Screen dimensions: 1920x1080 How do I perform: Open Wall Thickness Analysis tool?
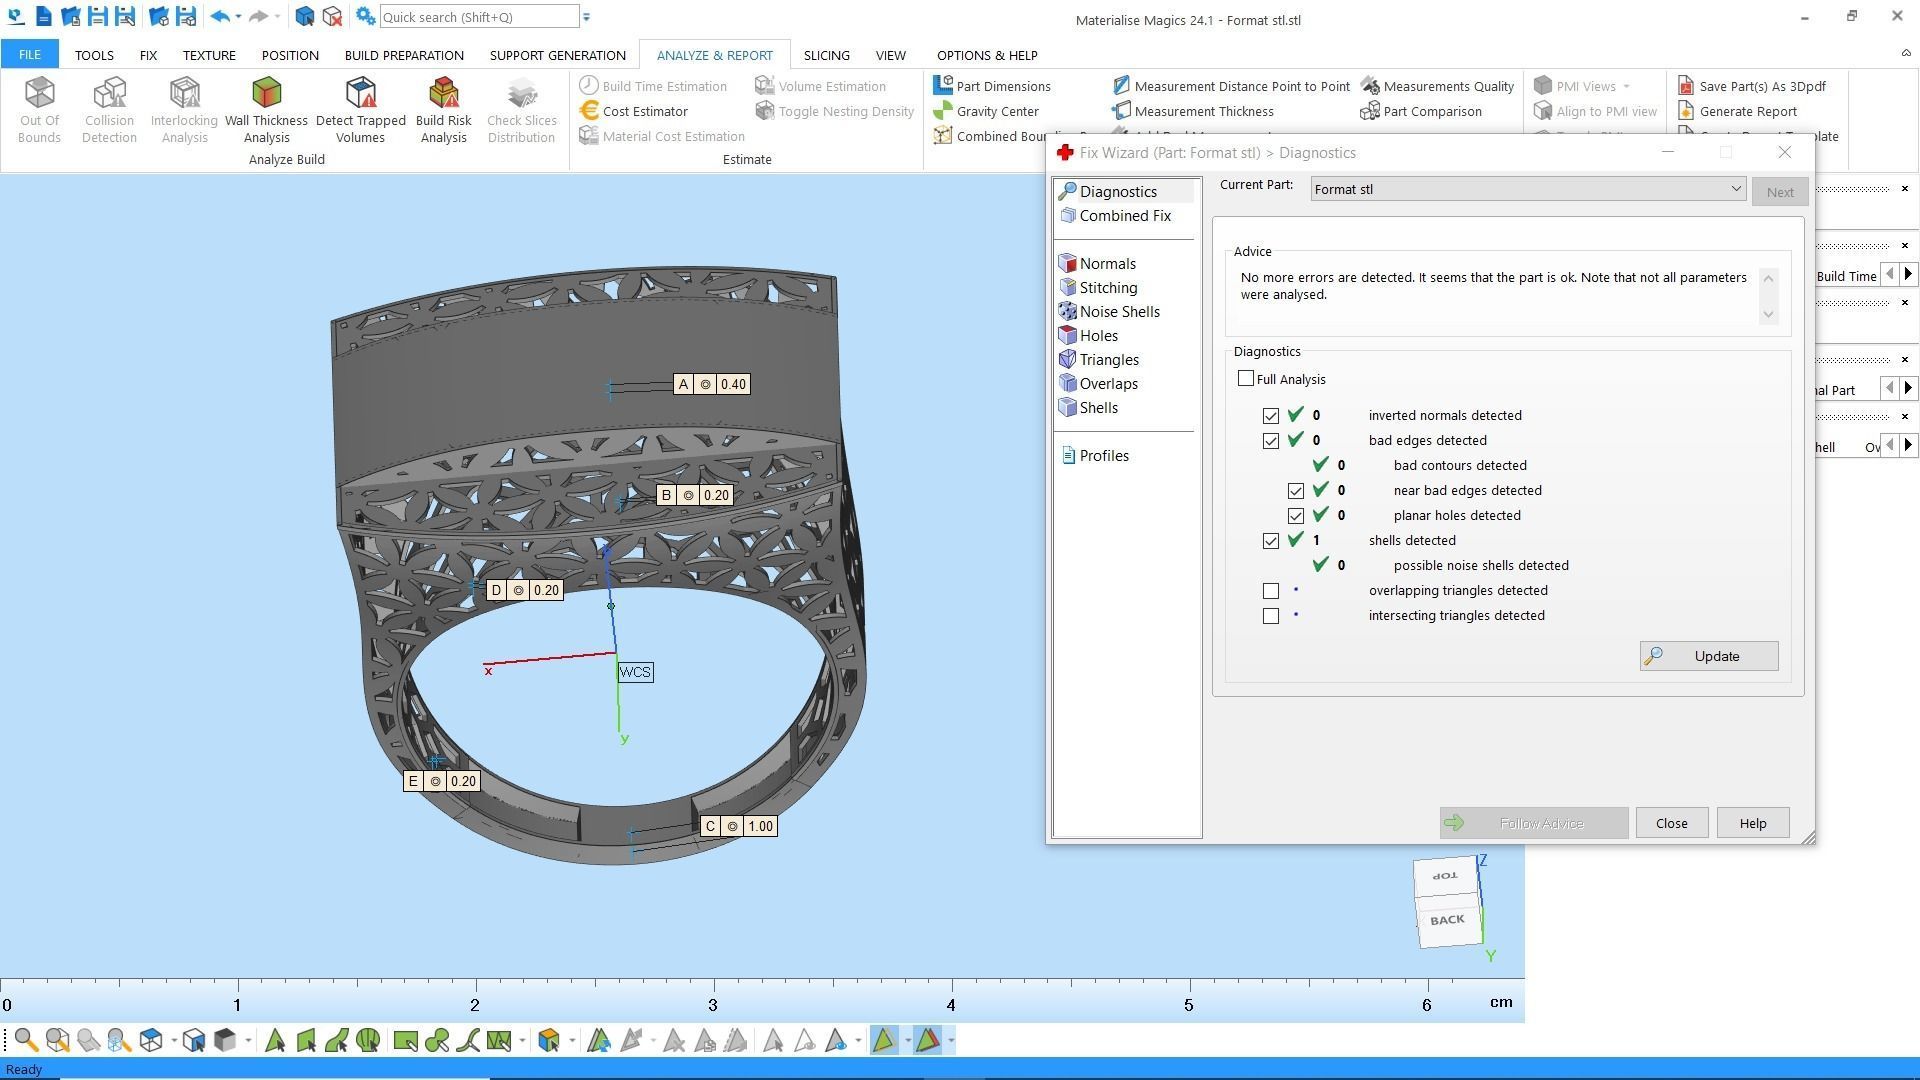coord(266,108)
